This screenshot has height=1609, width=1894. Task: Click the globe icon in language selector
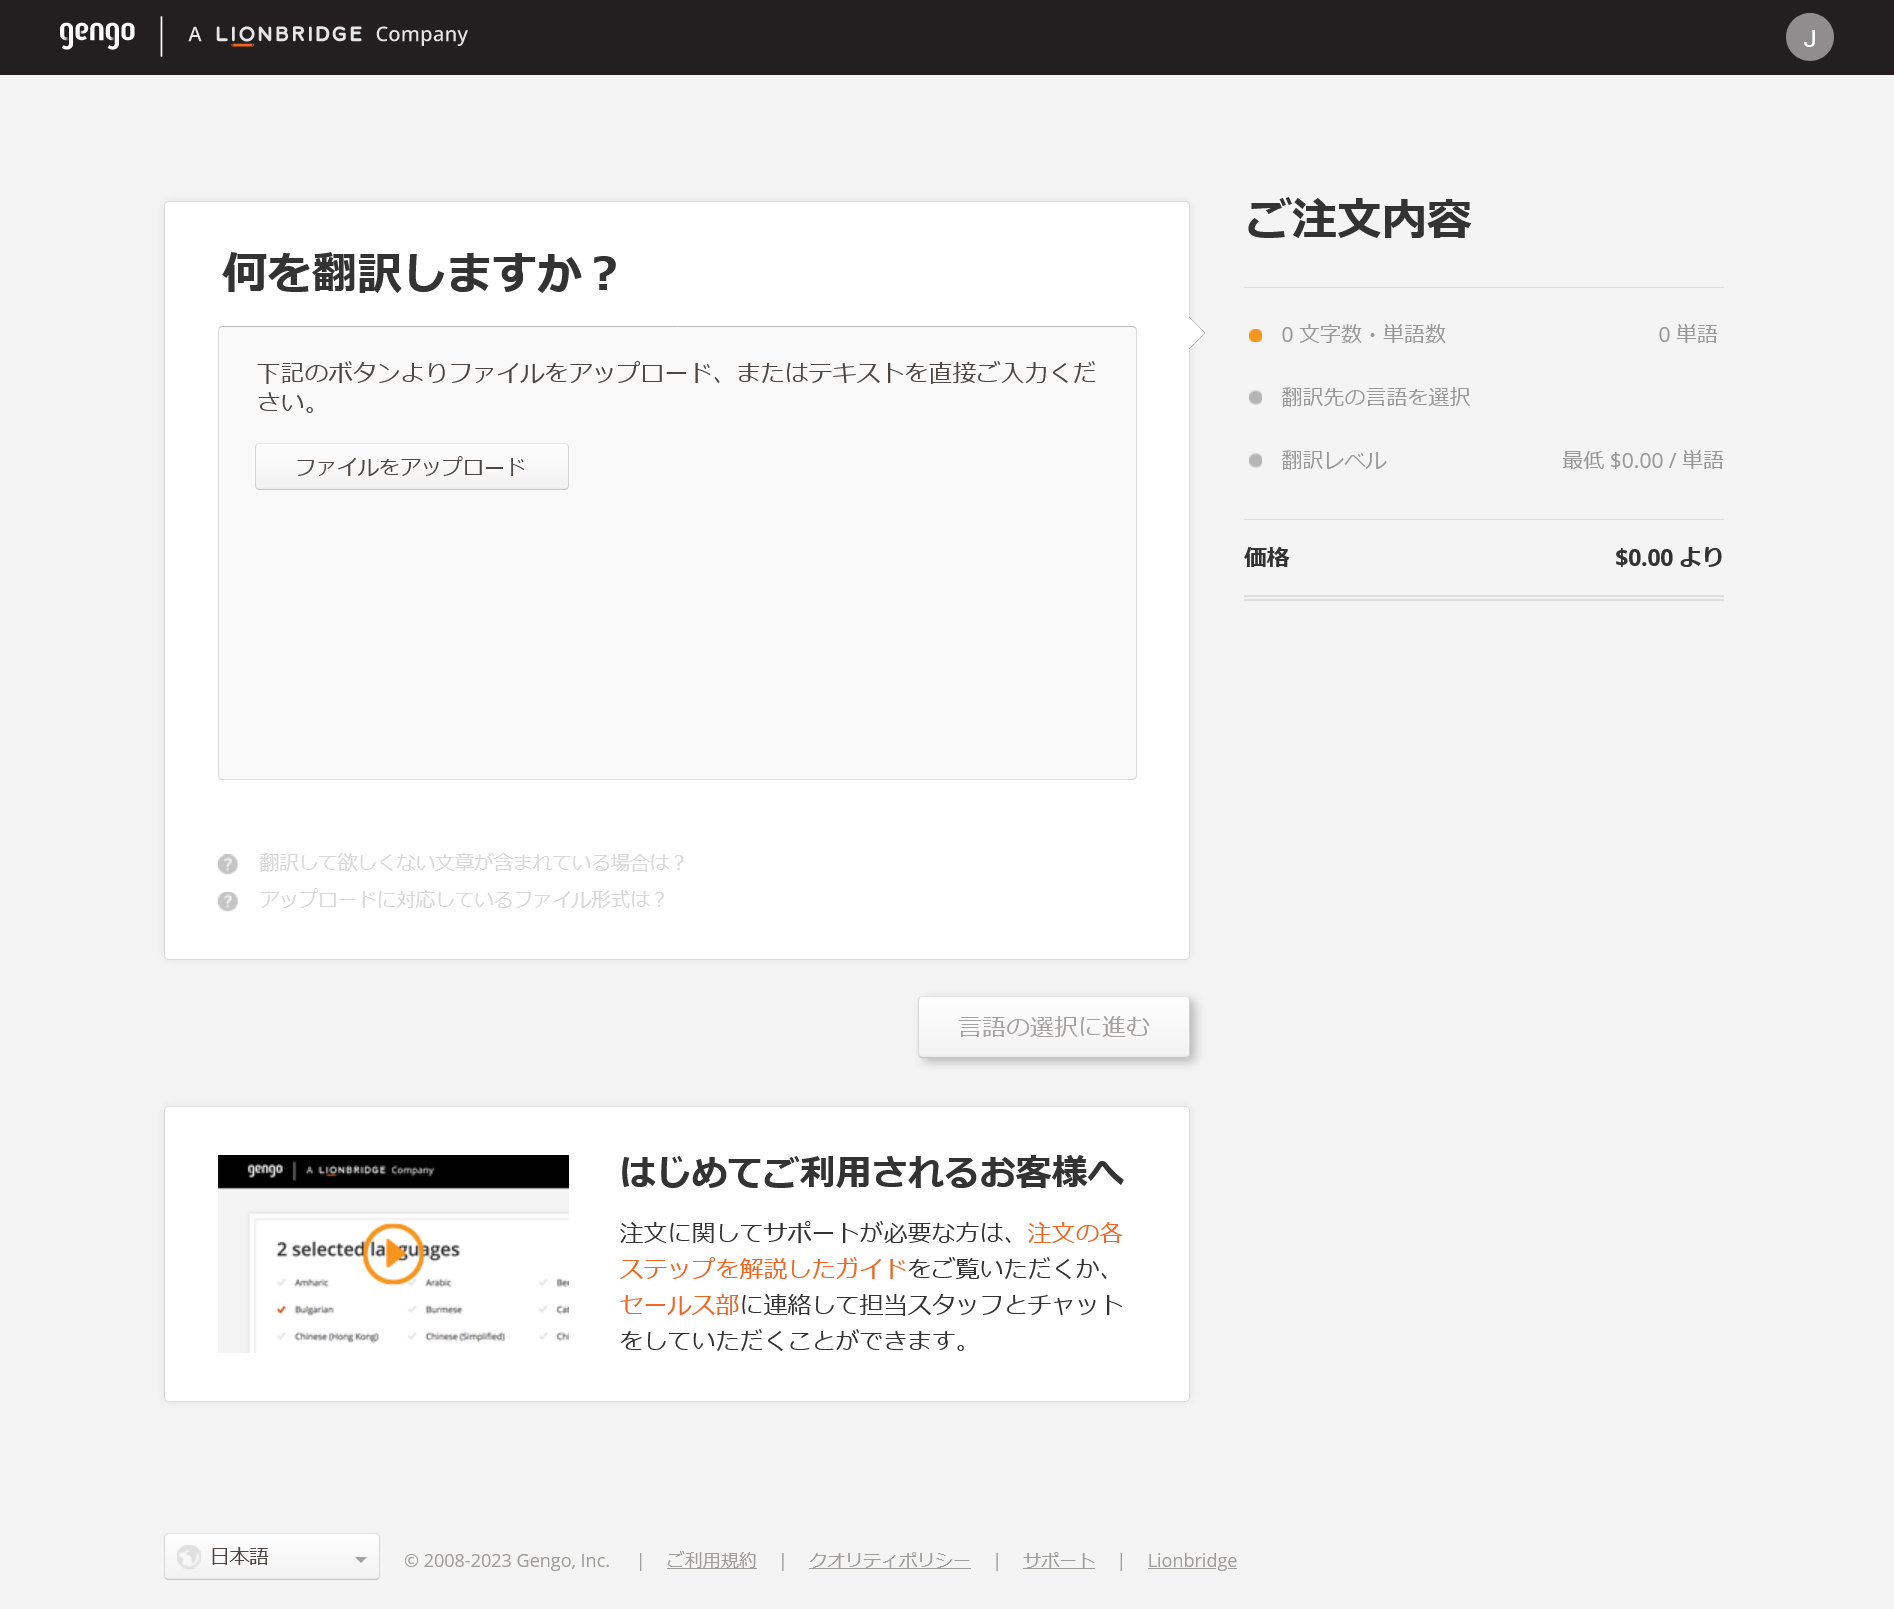[x=189, y=1557]
